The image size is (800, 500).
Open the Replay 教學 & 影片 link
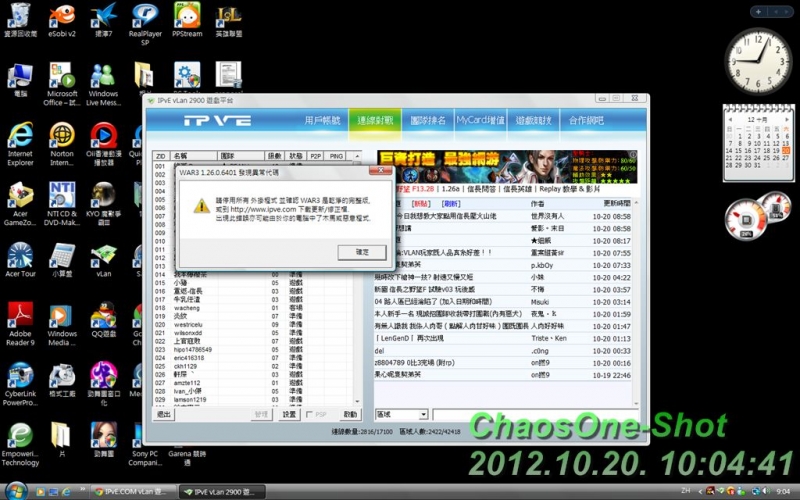coord(569,189)
